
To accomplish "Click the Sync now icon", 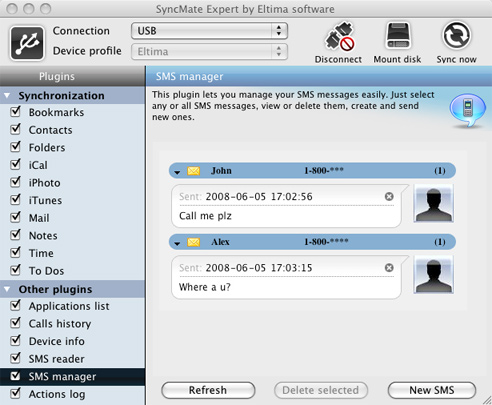I will [456, 35].
